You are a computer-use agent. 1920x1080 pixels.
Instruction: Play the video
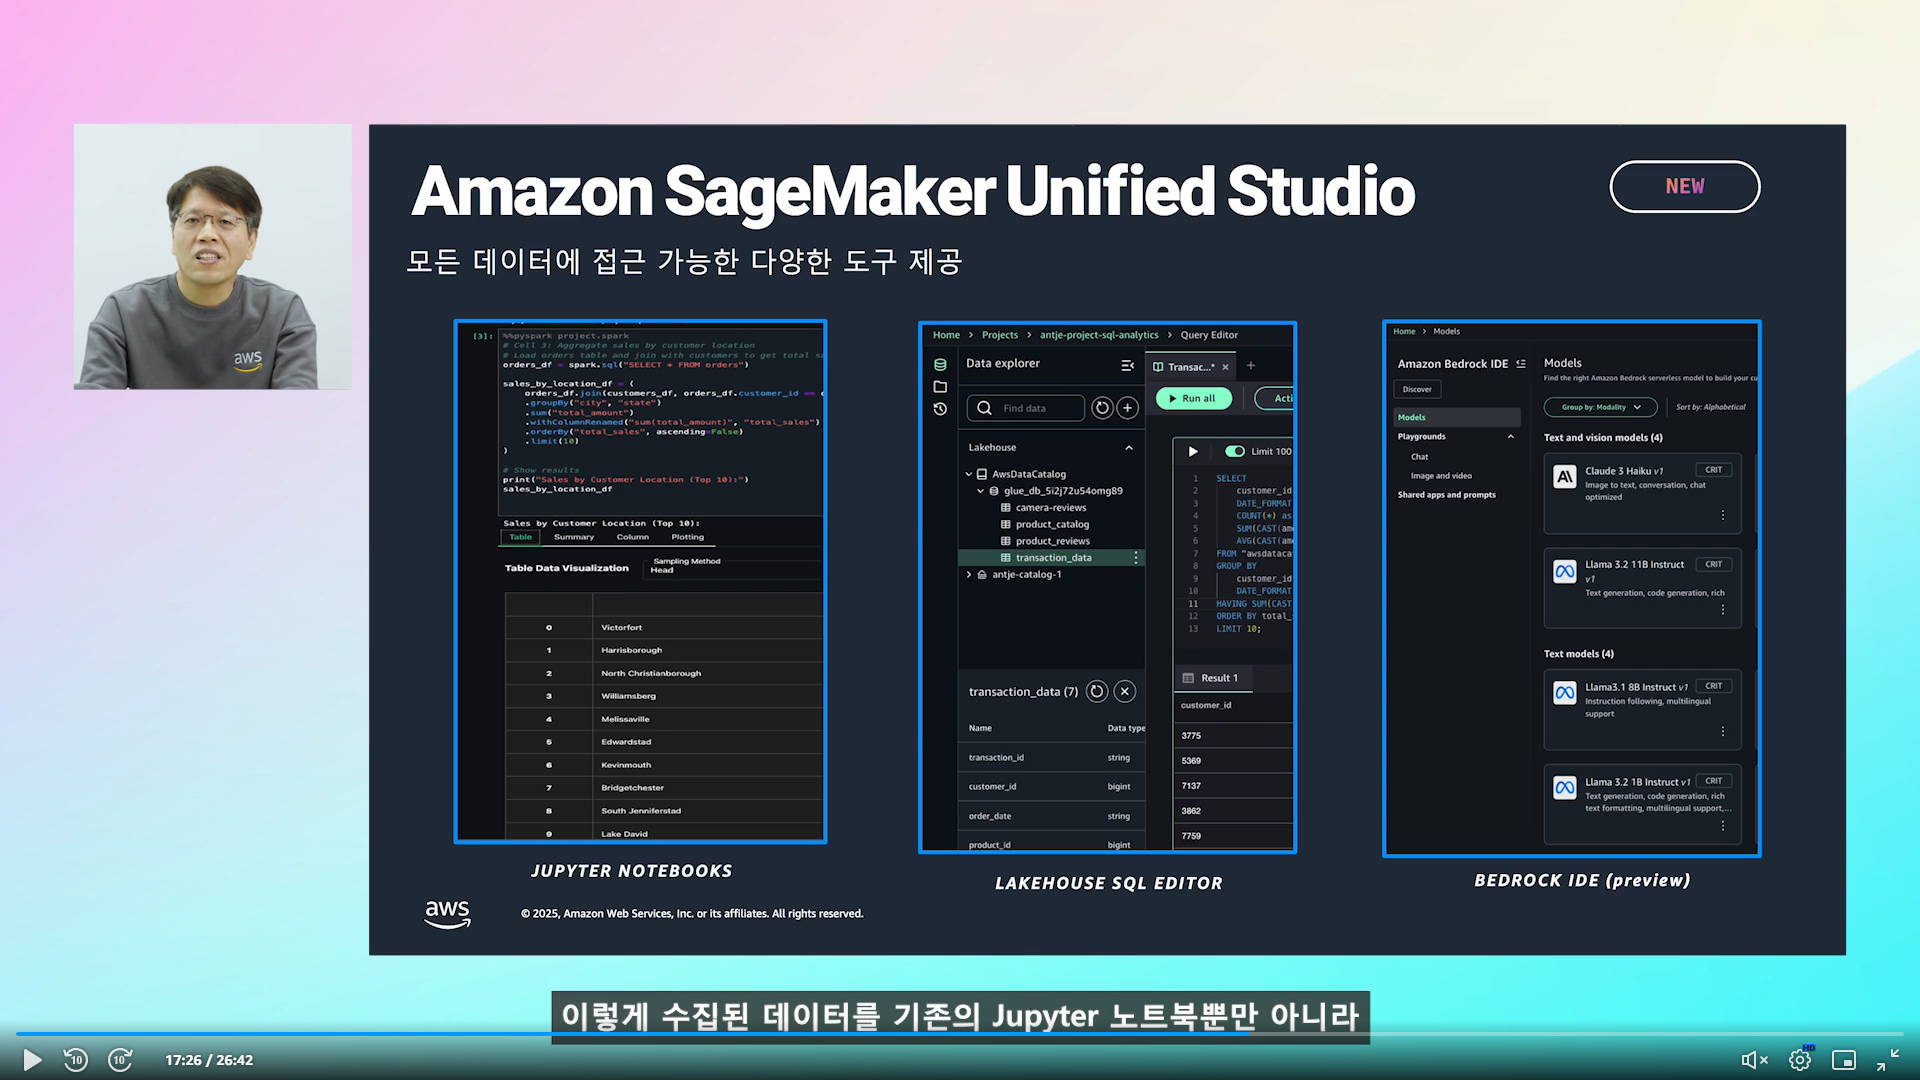click(x=32, y=1060)
